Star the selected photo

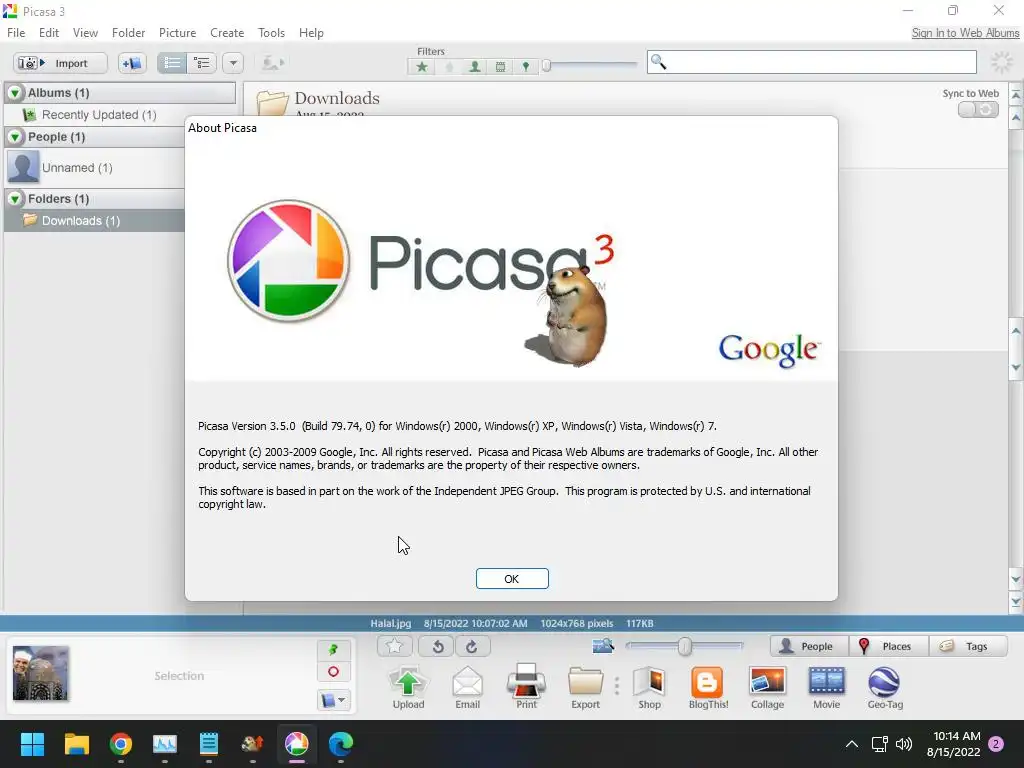pyautogui.click(x=394, y=647)
